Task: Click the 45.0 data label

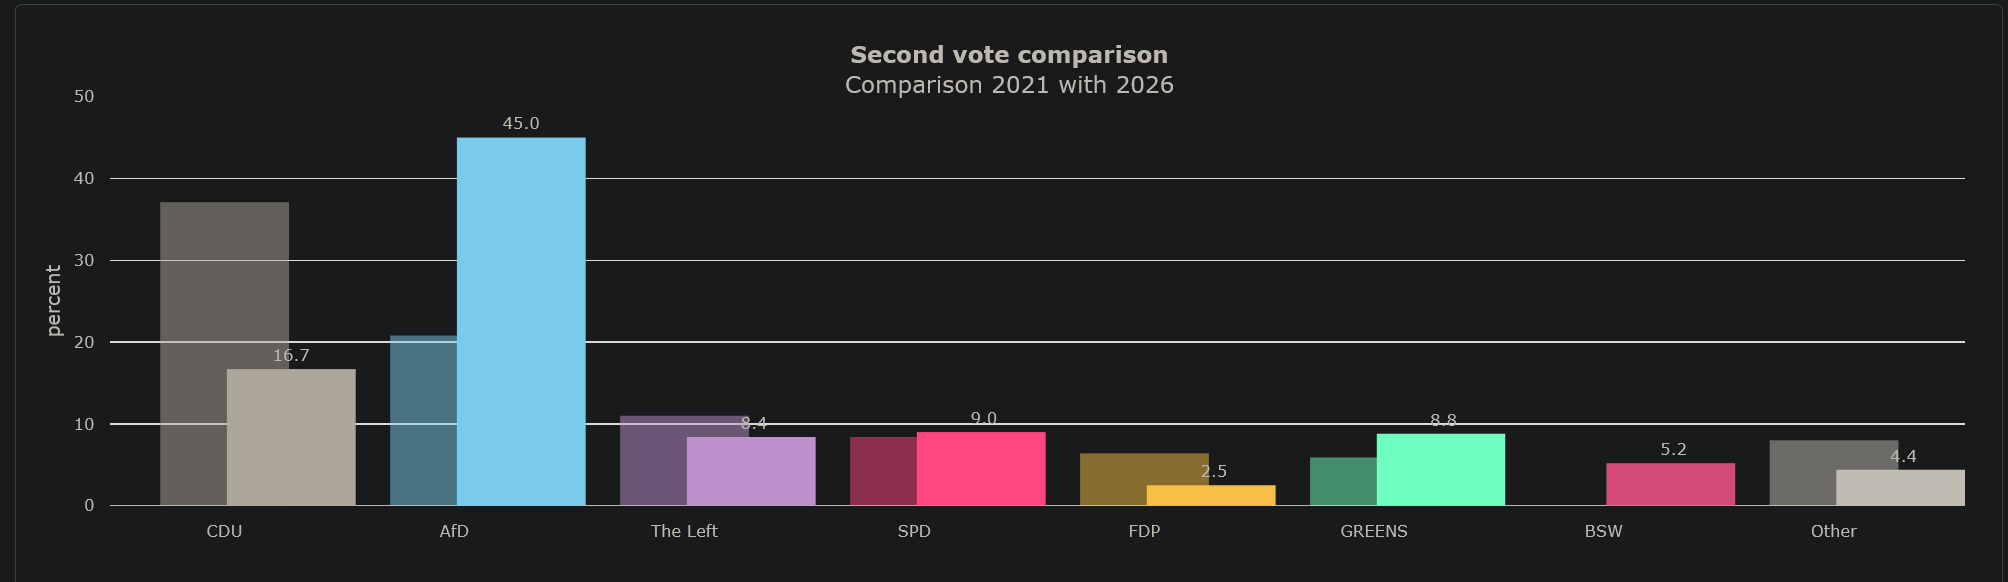Action: [521, 123]
